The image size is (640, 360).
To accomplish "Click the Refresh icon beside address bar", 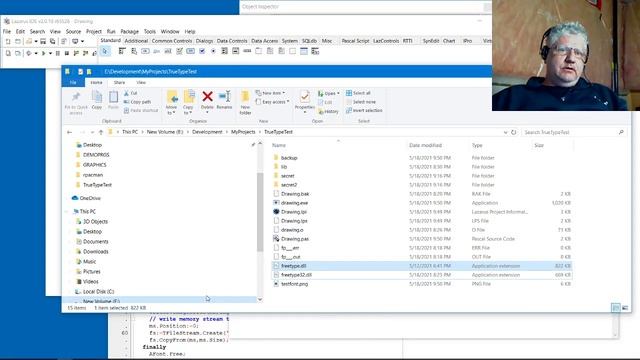I will tap(513, 132).
